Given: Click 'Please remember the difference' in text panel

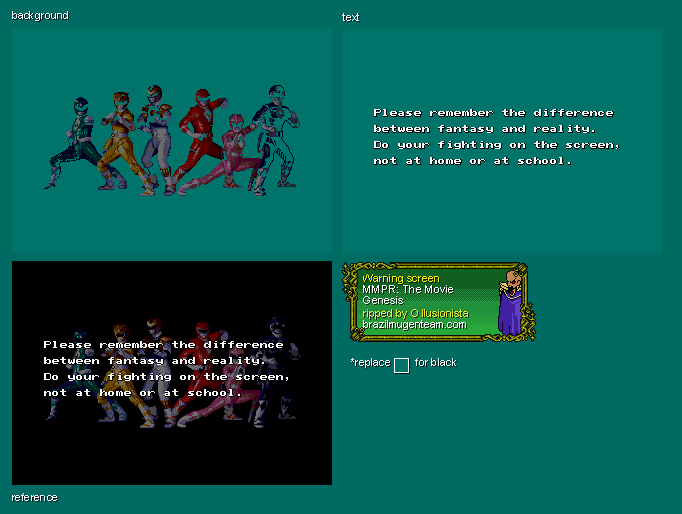Looking at the screenshot, I should [x=493, y=113].
